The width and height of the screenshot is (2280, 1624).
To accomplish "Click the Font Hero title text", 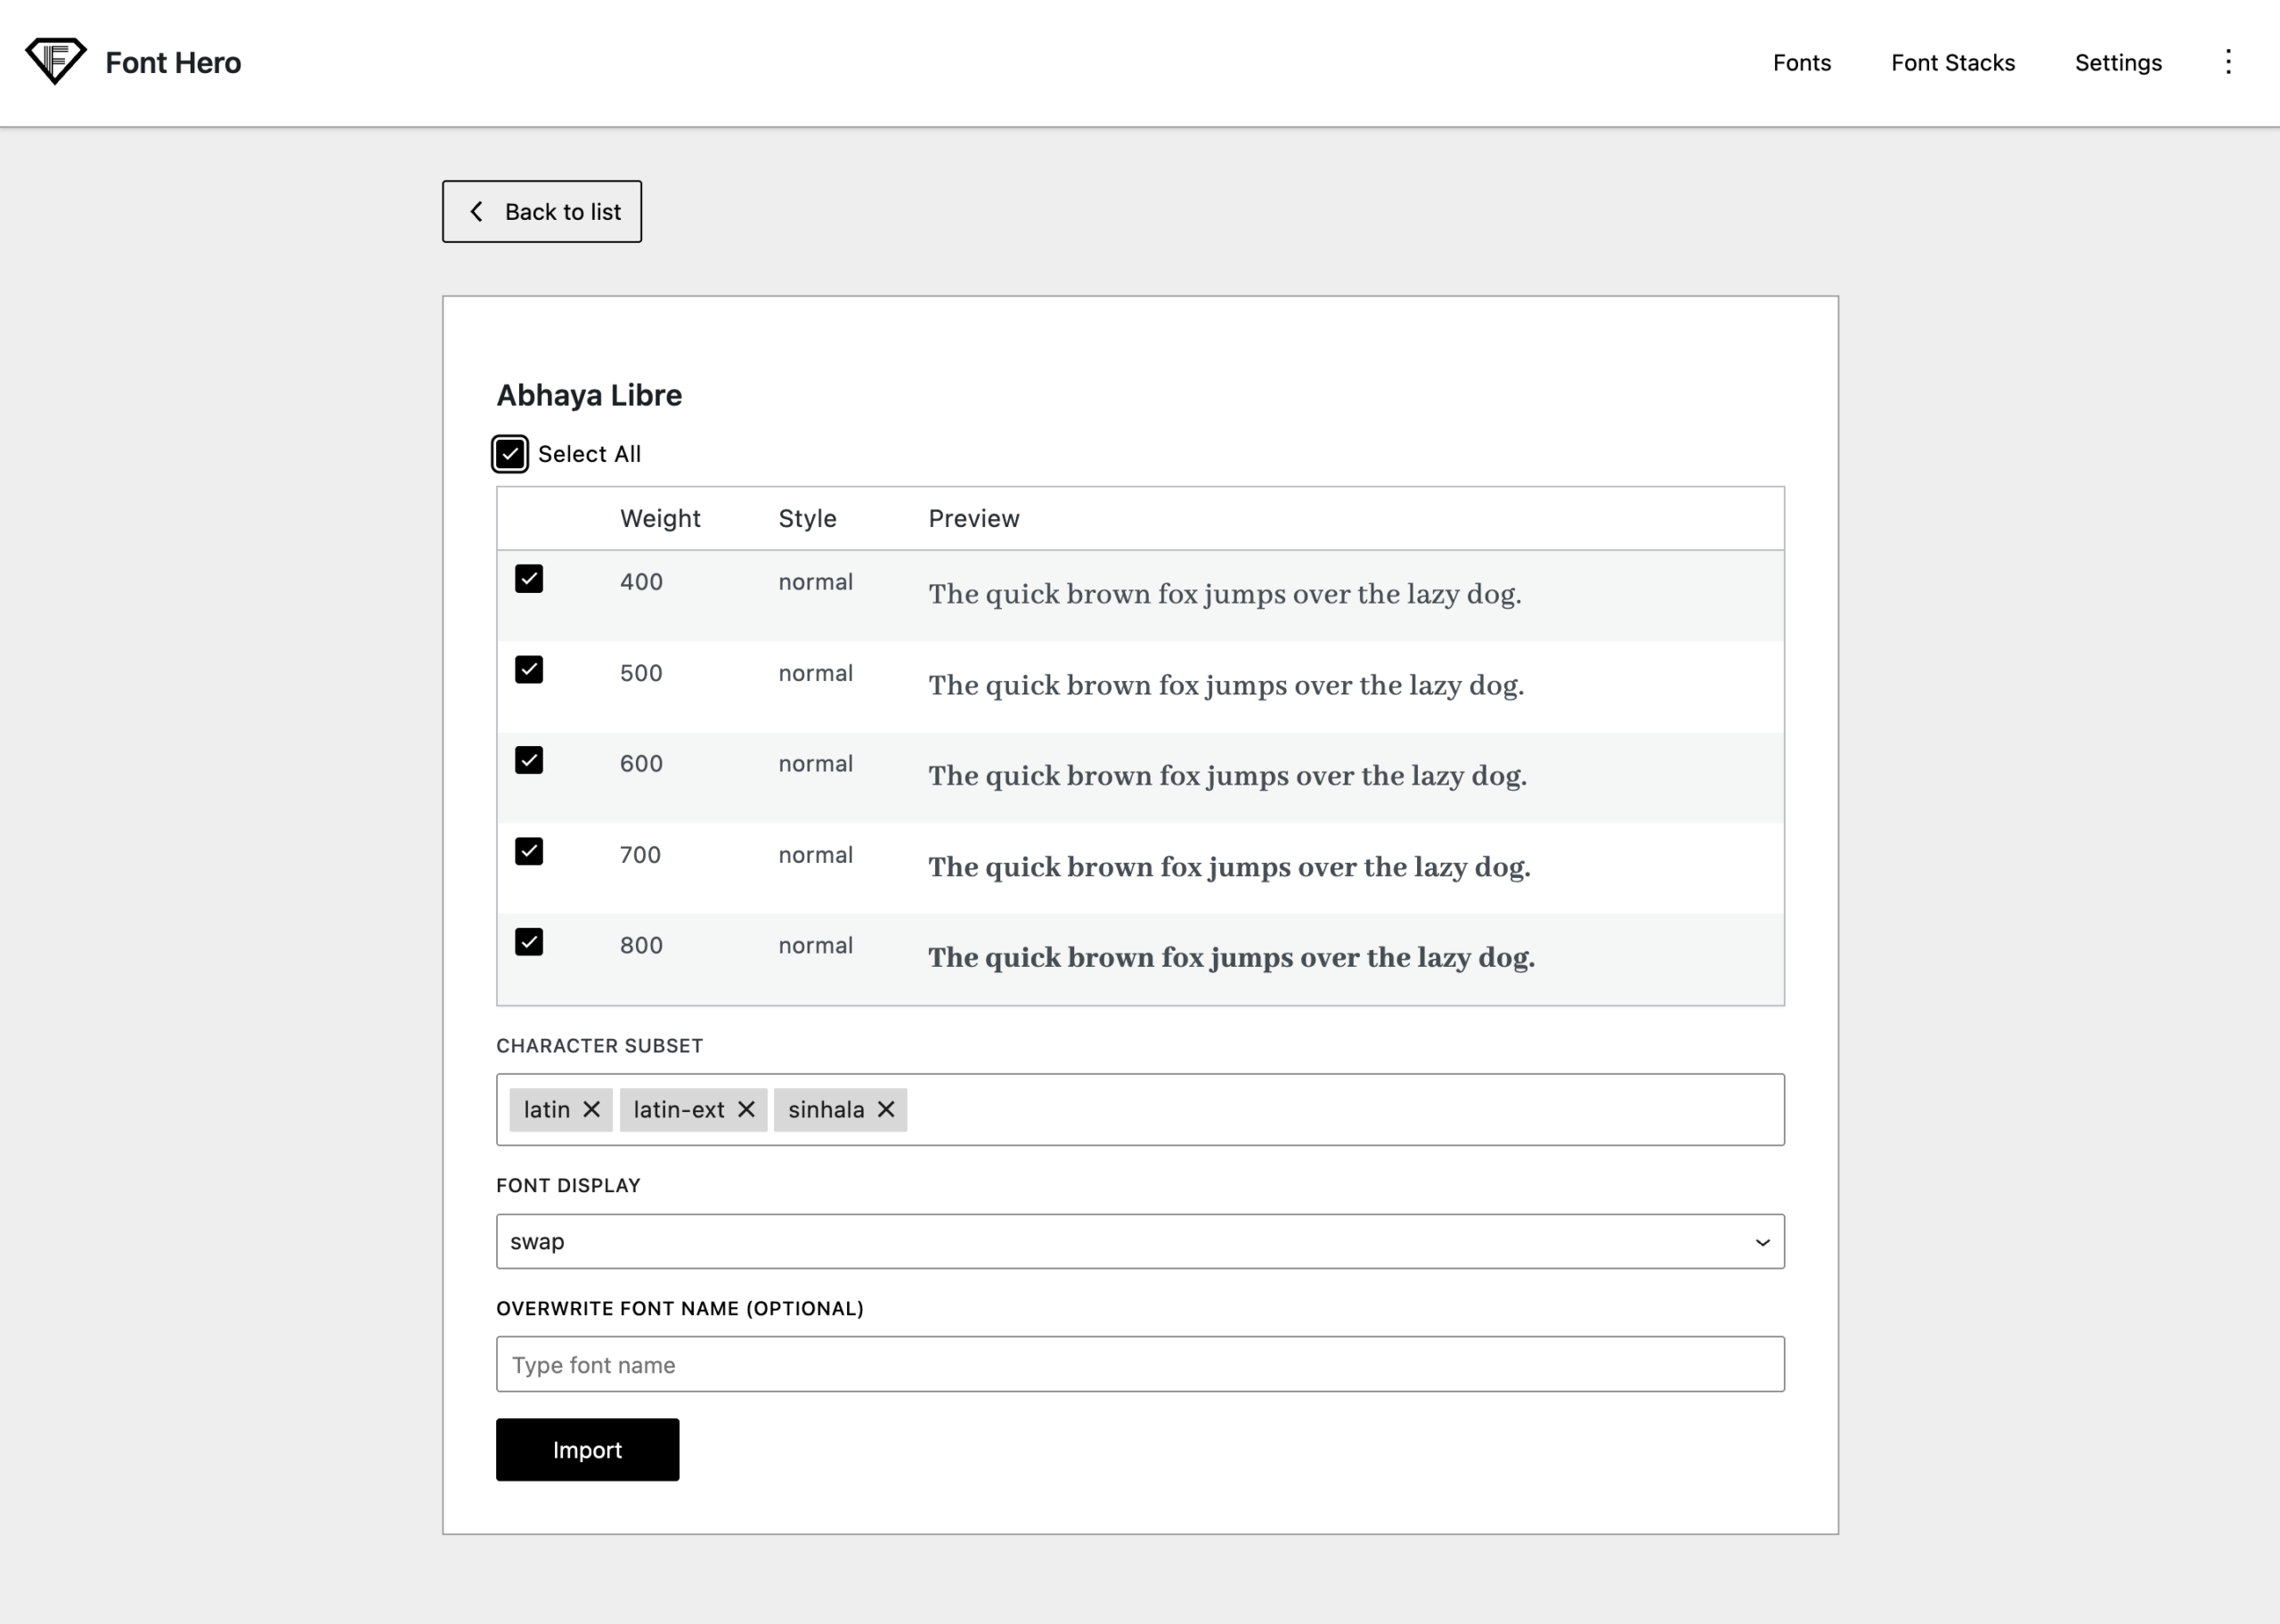I will [x=173, y=62].
